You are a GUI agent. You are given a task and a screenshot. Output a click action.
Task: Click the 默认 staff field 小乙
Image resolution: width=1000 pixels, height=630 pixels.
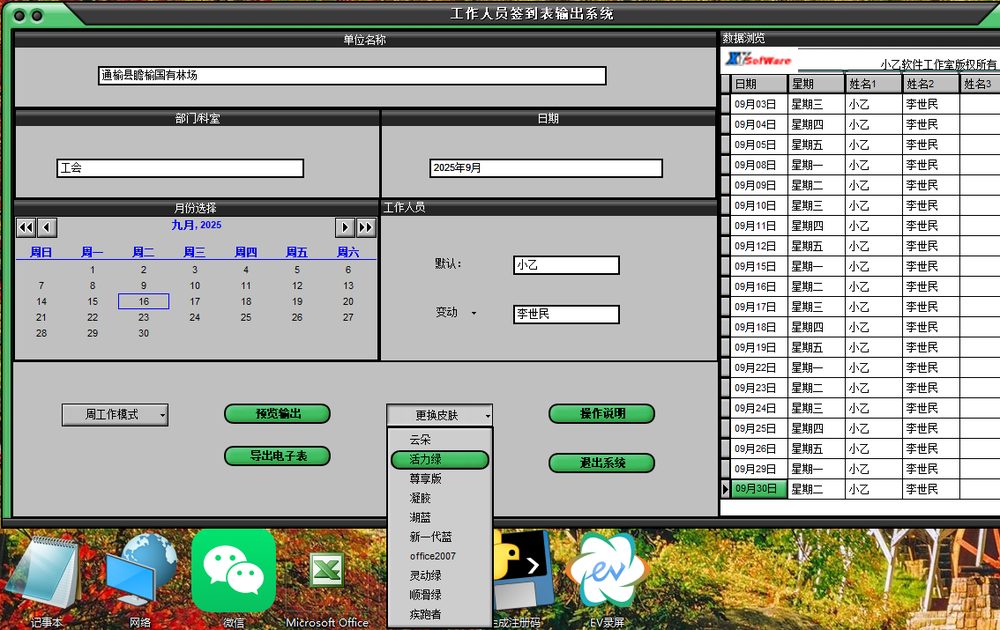566,265
